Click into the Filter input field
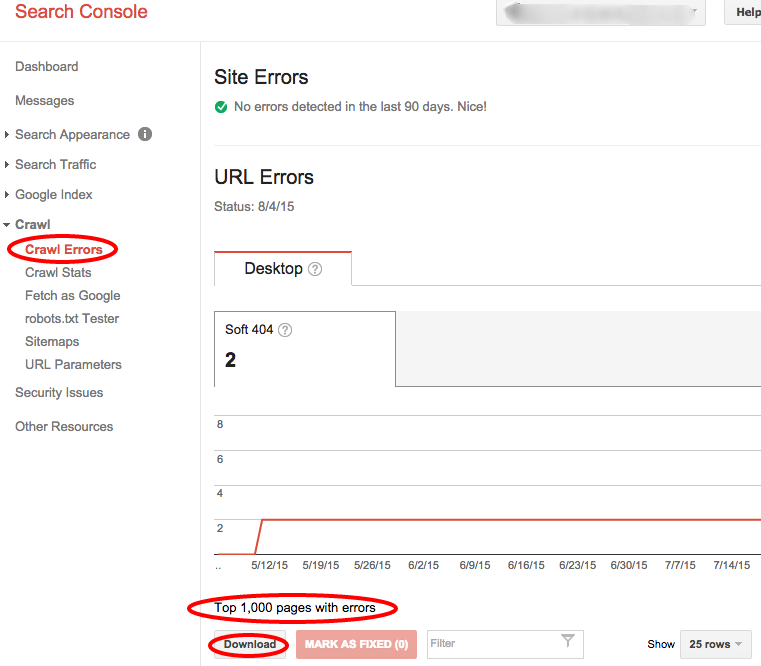The width and height of the screenshot is (761, 666). [x=490, y=644]
